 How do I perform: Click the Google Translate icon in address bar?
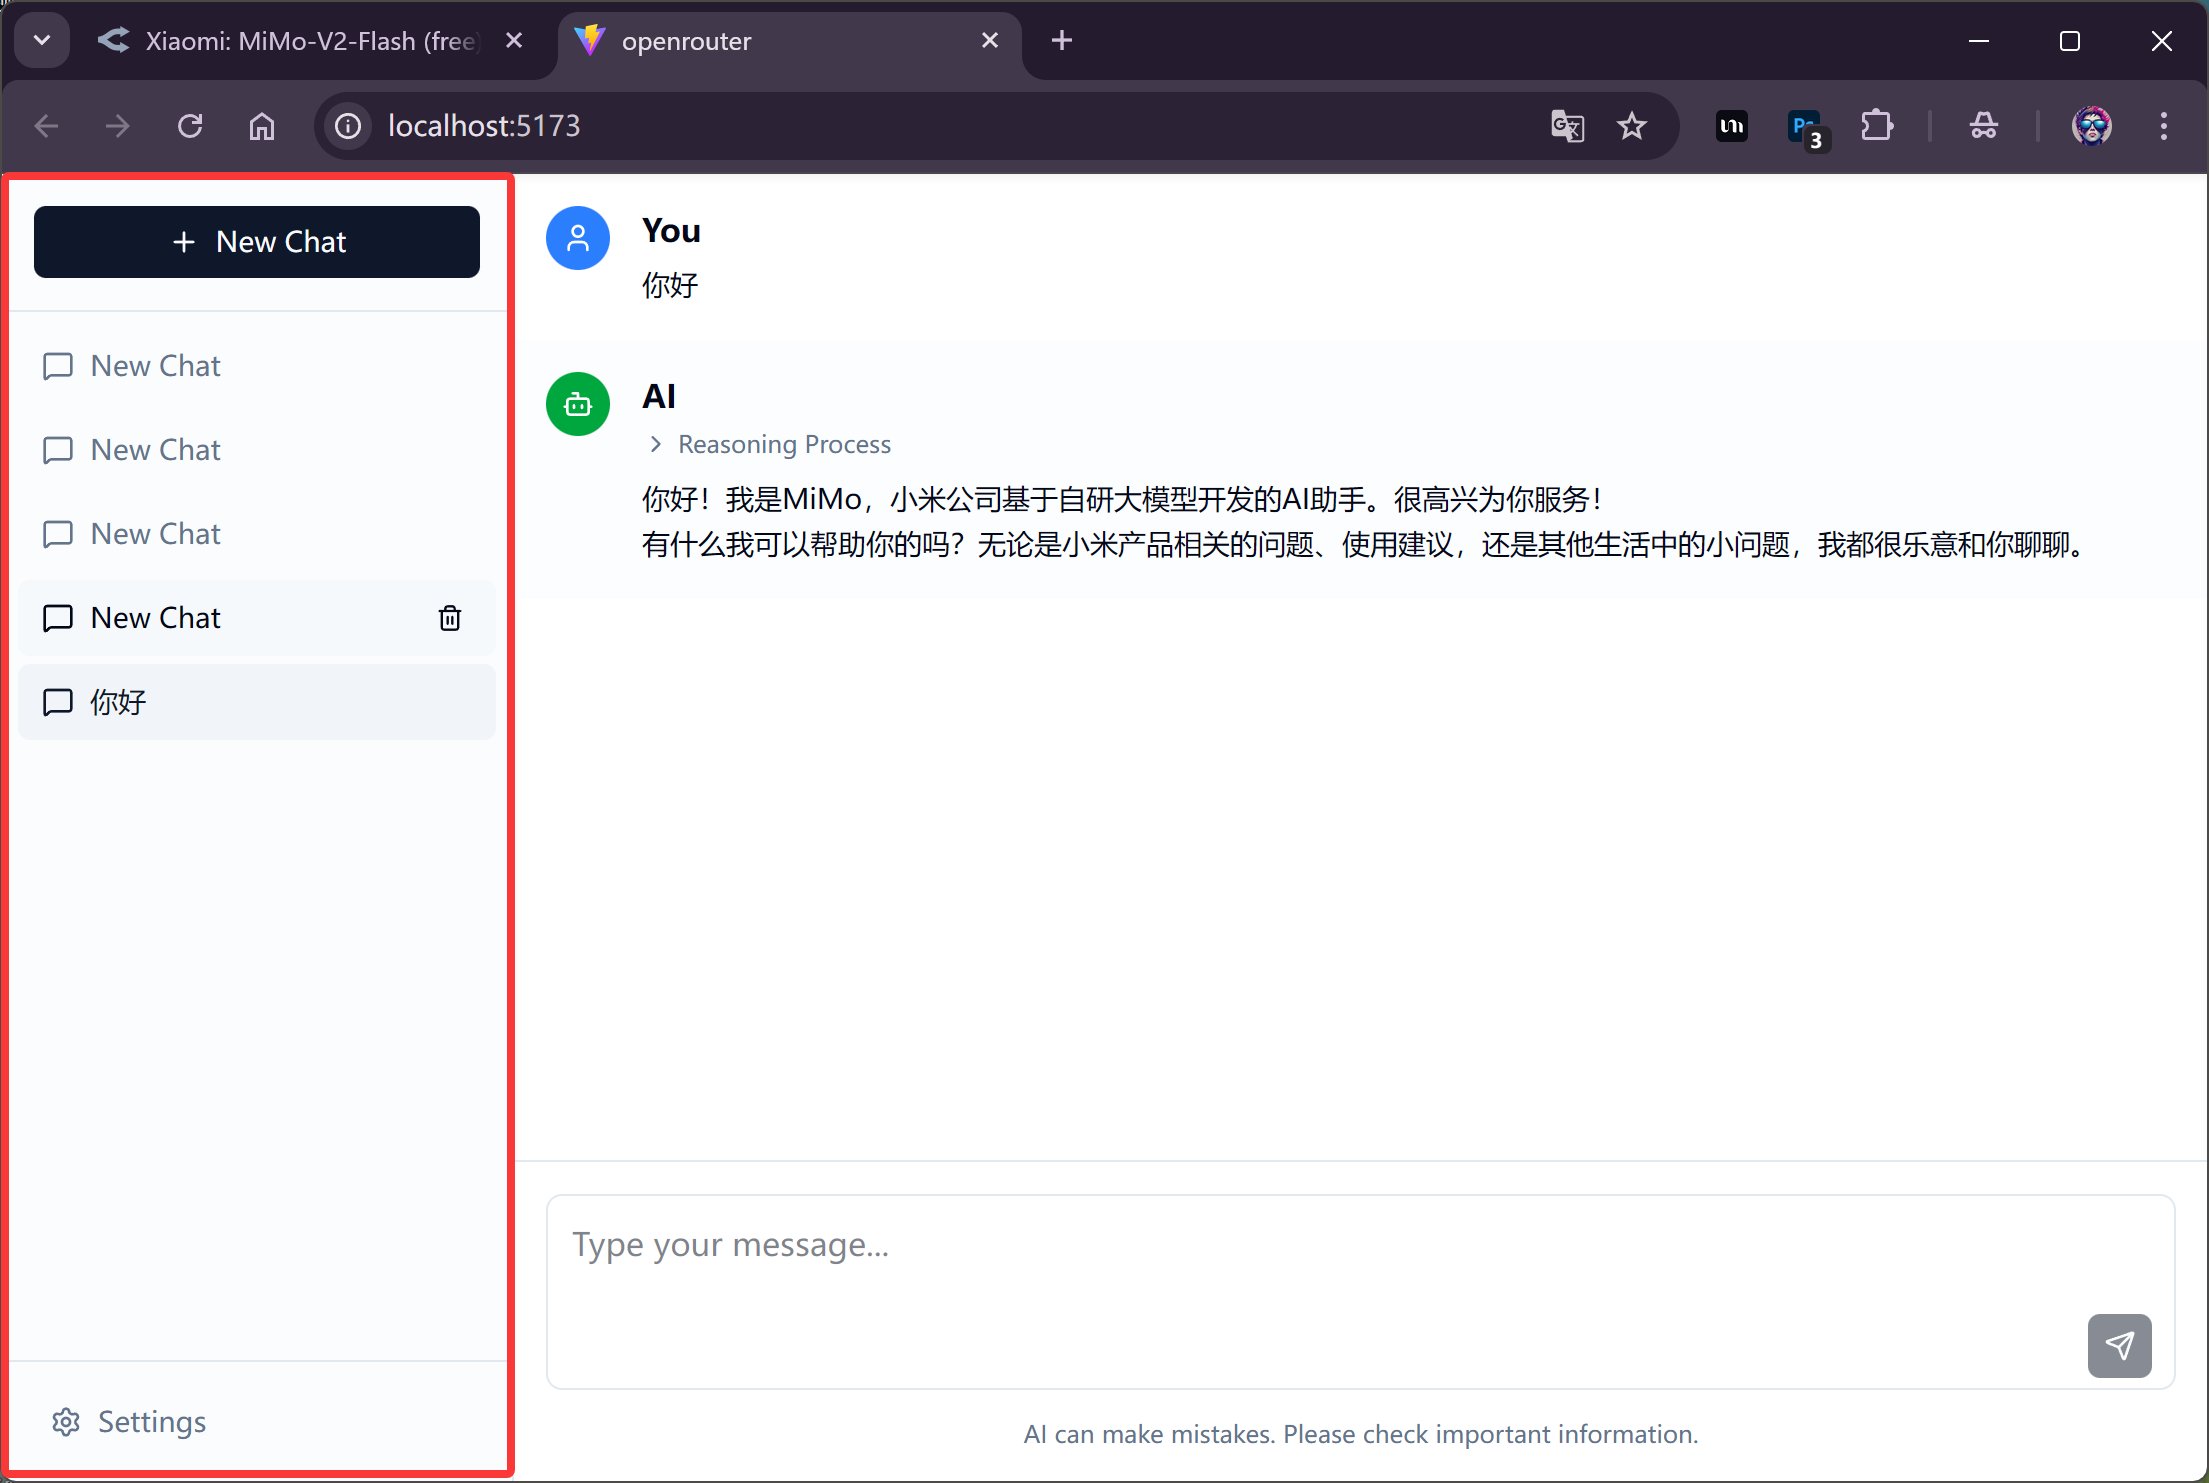pyautogui.click(x=1566, y=126)
